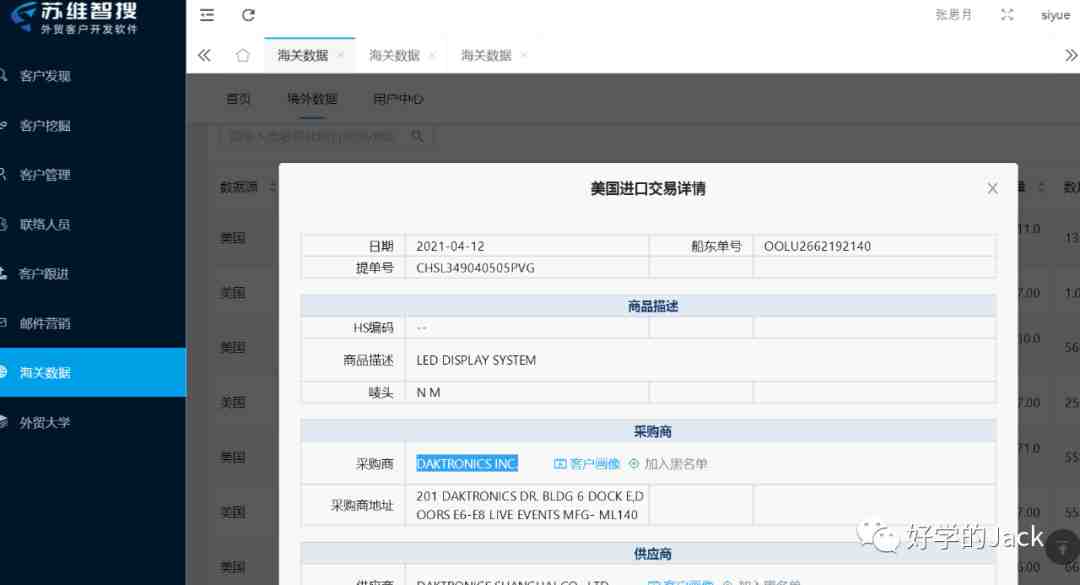
Task: Click 加入黑名单 beside DAKTRONICS INC
Action: click(x=668, y=464)
